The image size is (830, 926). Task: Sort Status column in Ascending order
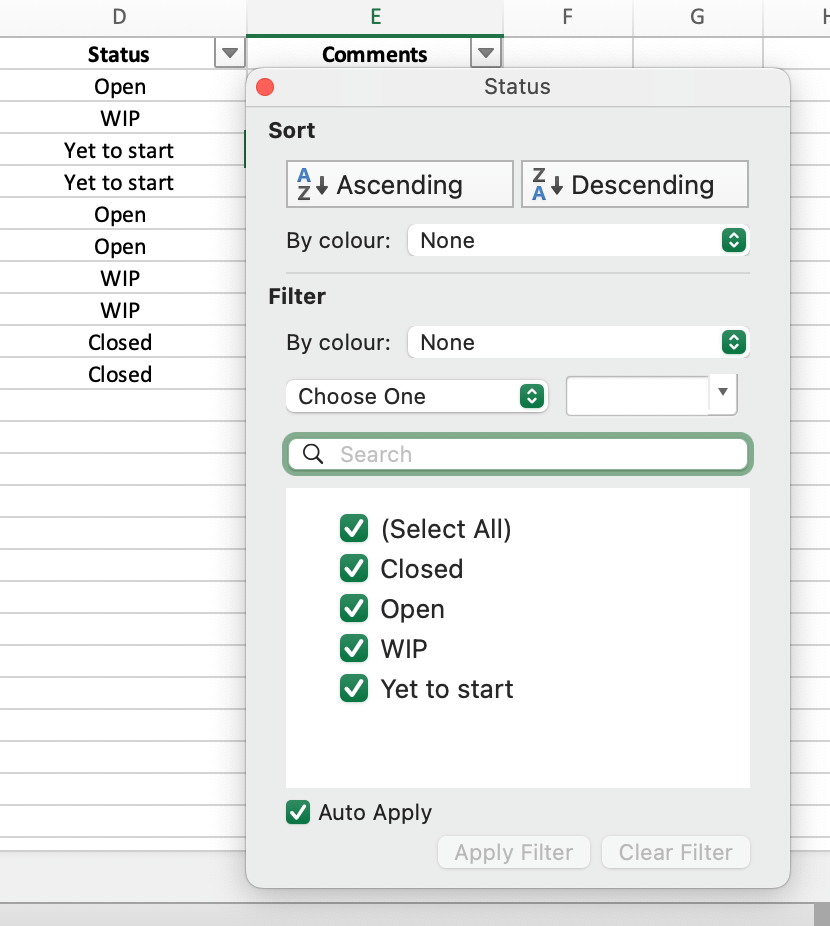pos(399,185)
